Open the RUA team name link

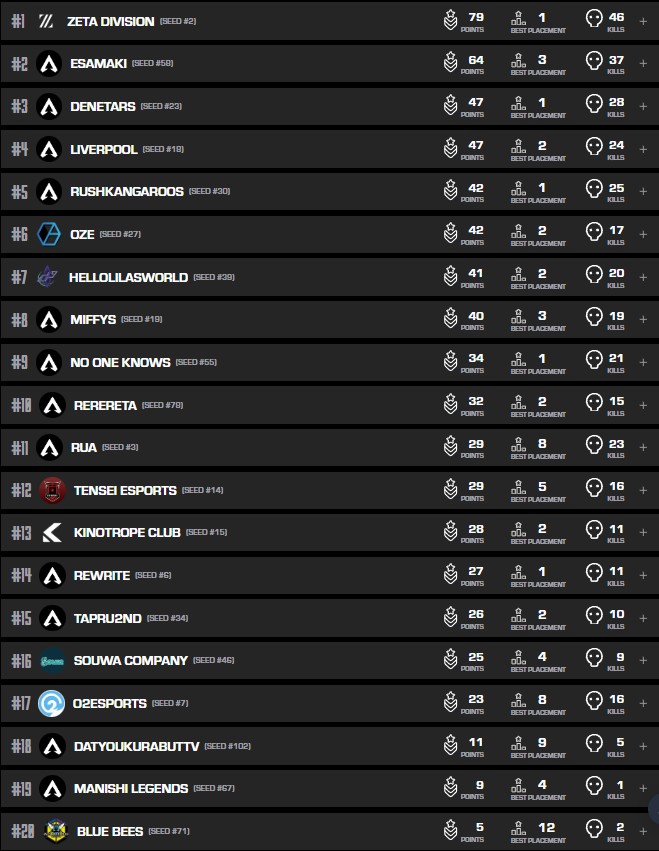click(x=85, y=447)
